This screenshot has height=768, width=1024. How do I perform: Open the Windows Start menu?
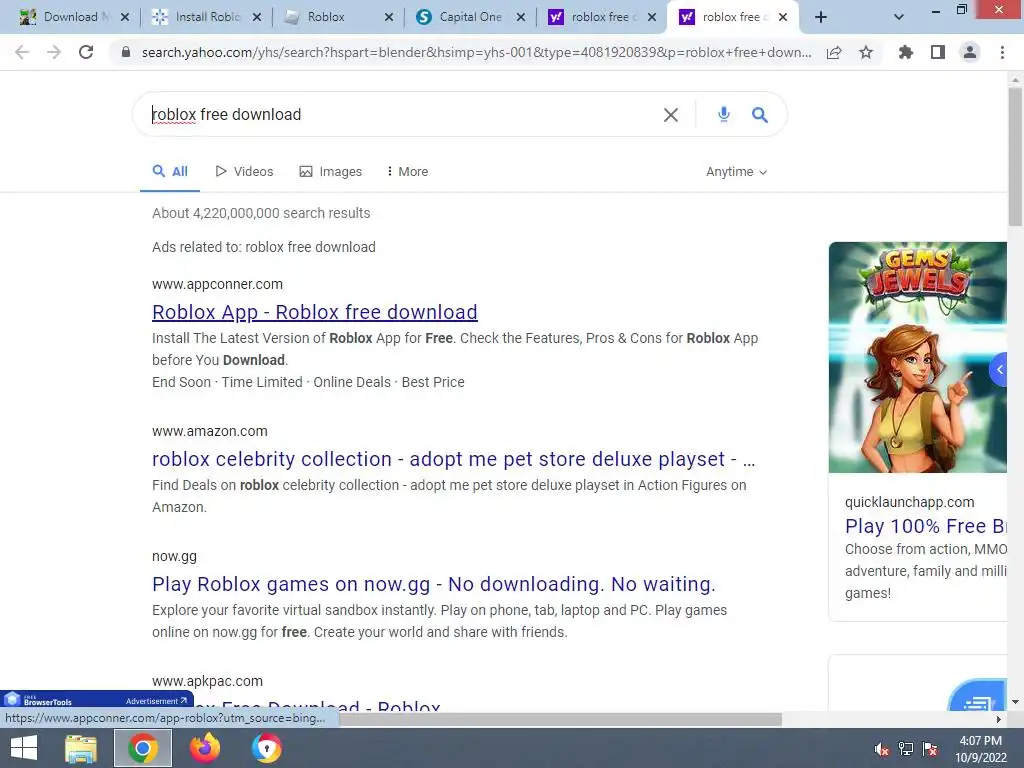(x=24, y=748)
